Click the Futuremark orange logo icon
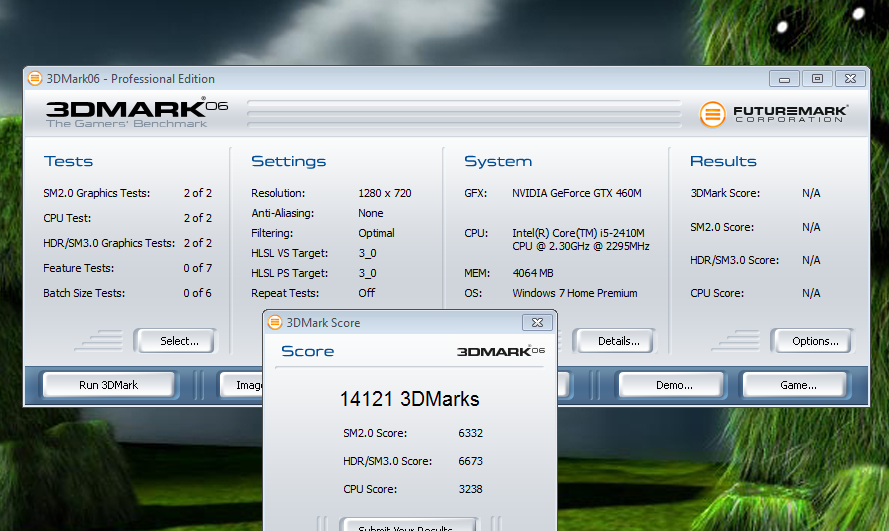The image size is (889, 531). click(712, 114)
